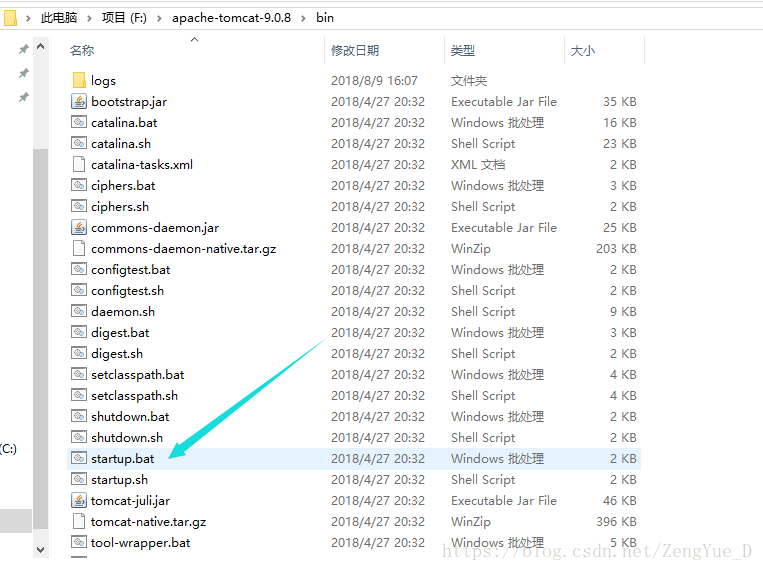The image size is (763, 571).
Task: Open apache-tomcat-9.0.8 breadcrumb segment
Action: [231, 18]
